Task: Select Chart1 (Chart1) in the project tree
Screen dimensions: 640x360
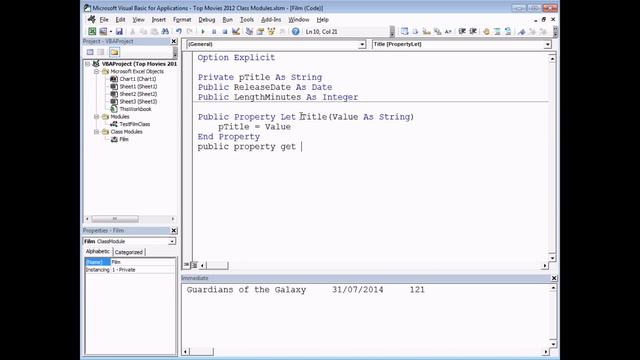Action: click(x=138, y=79)
